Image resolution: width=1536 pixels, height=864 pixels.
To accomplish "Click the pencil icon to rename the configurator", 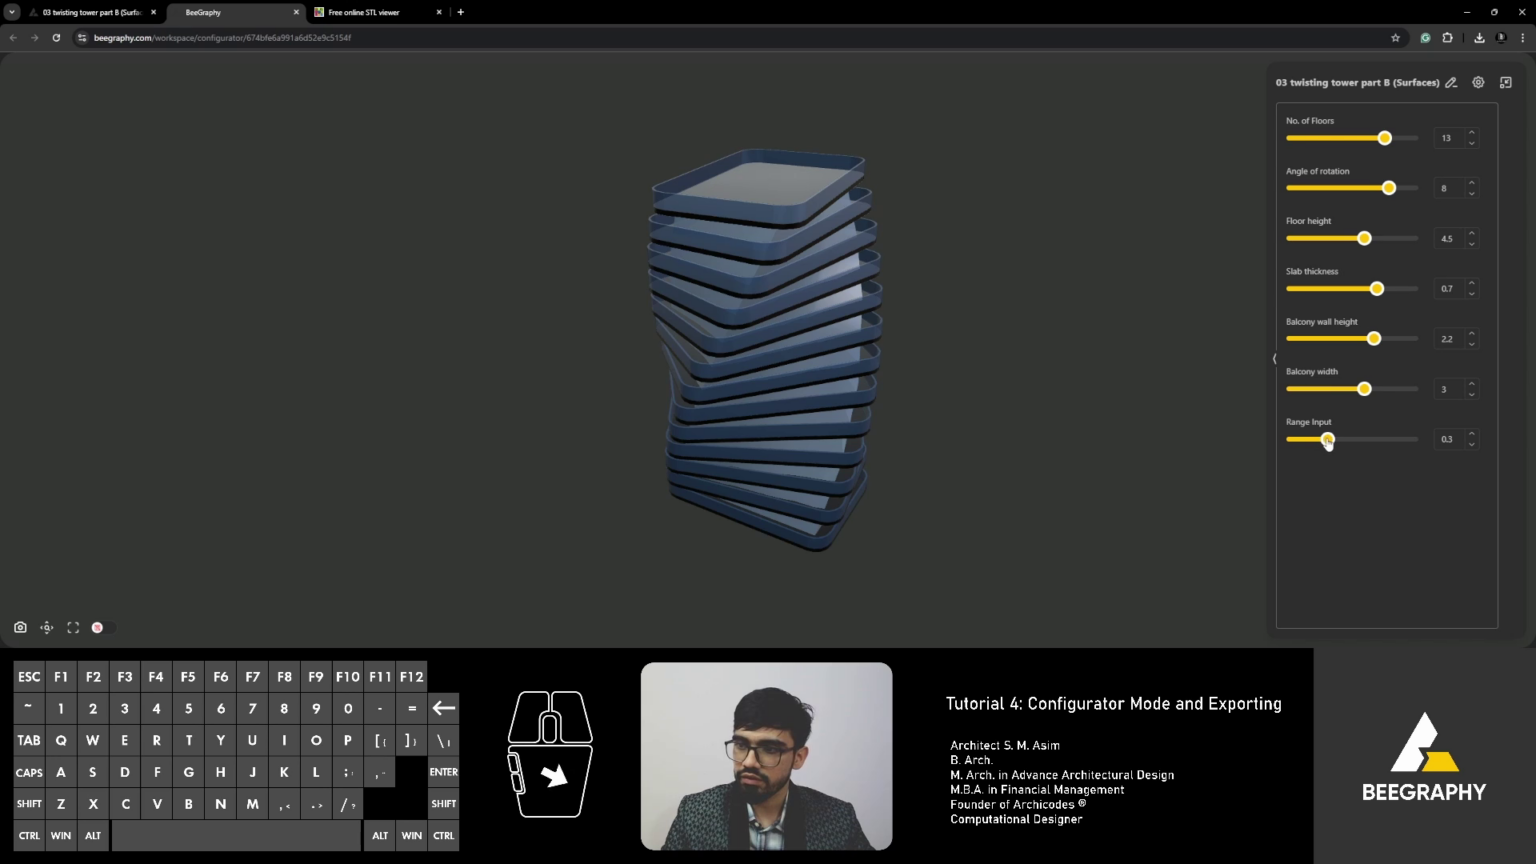I will point(1451,83).
